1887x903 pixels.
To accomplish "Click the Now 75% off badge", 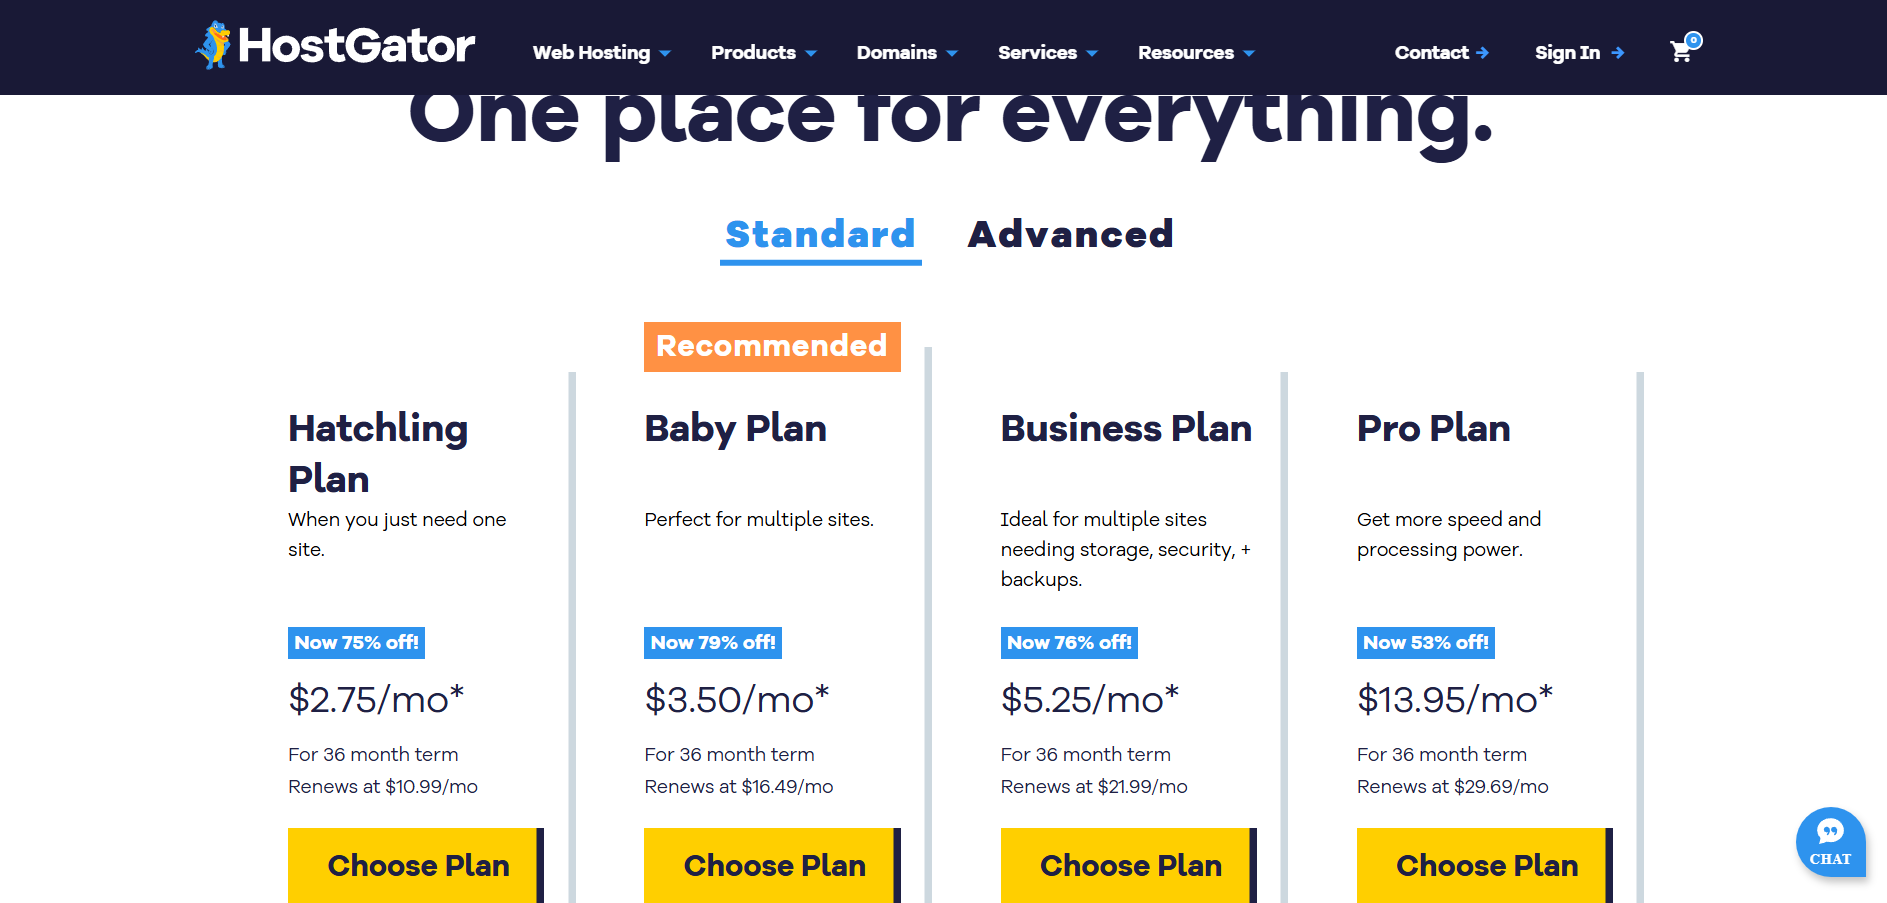I will coord(356,643).
